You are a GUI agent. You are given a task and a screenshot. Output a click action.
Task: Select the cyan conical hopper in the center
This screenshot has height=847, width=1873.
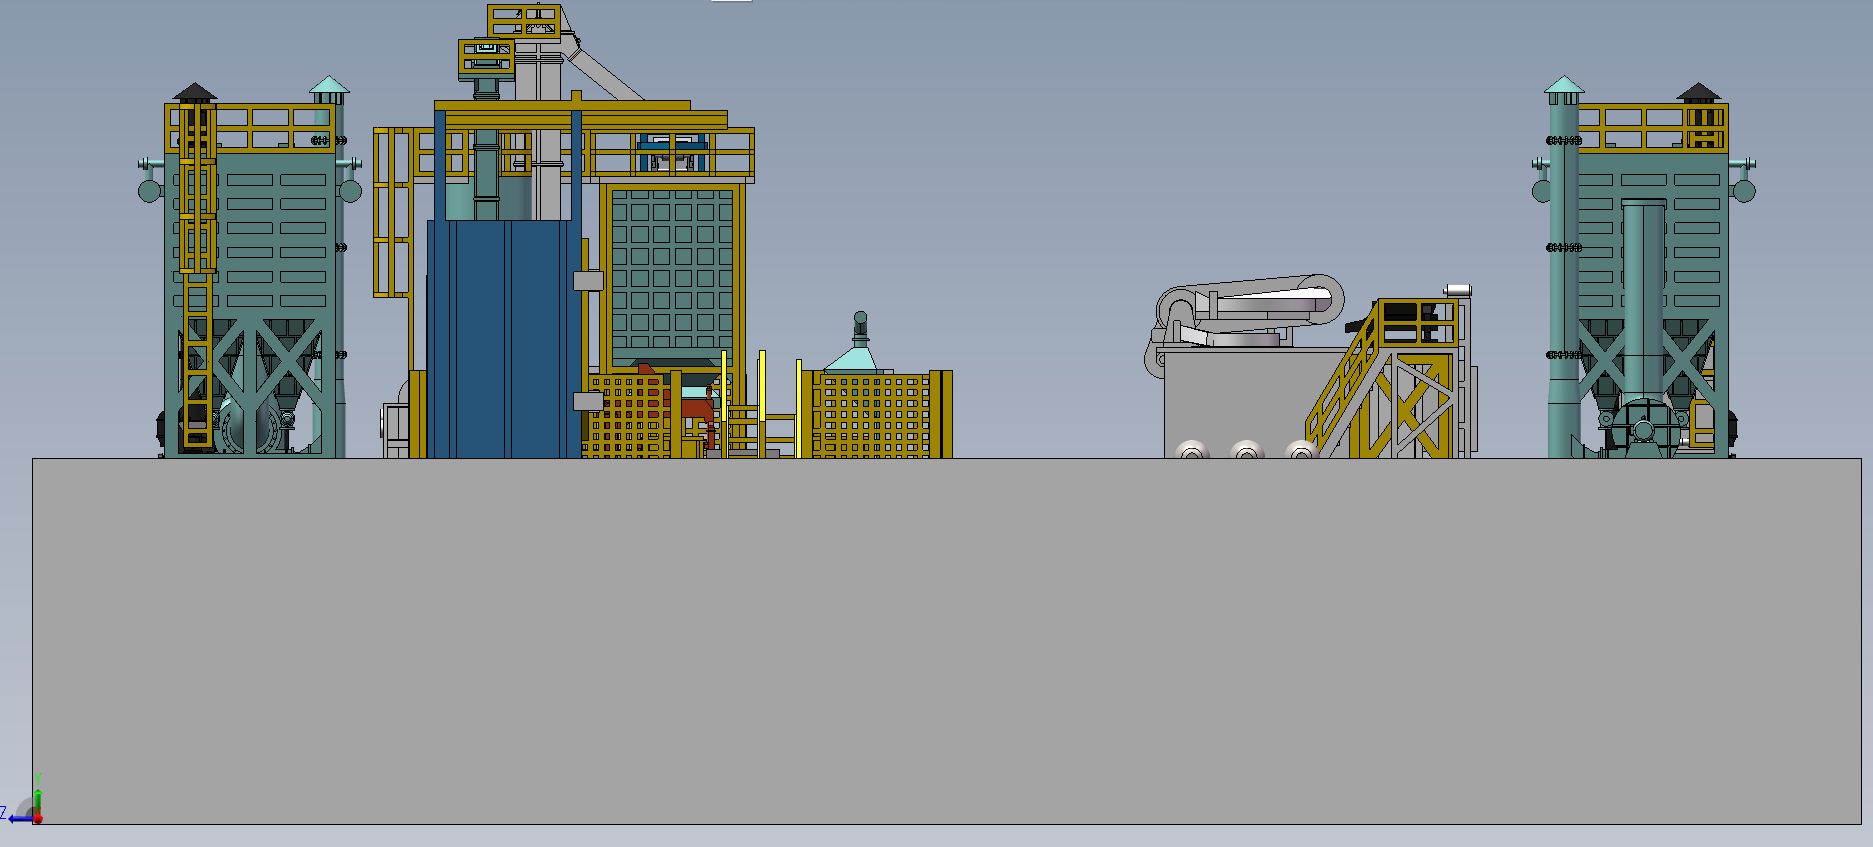click(856, 357)
